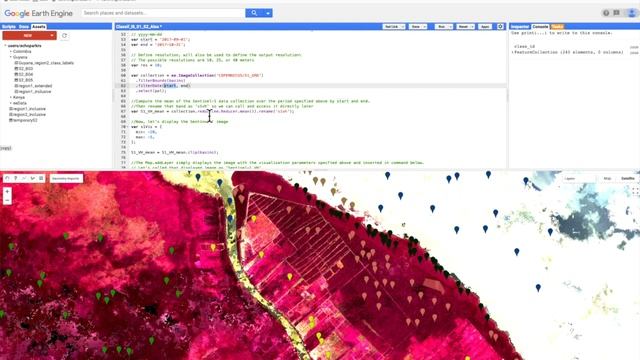Switch to the Scripts tab

9,27
